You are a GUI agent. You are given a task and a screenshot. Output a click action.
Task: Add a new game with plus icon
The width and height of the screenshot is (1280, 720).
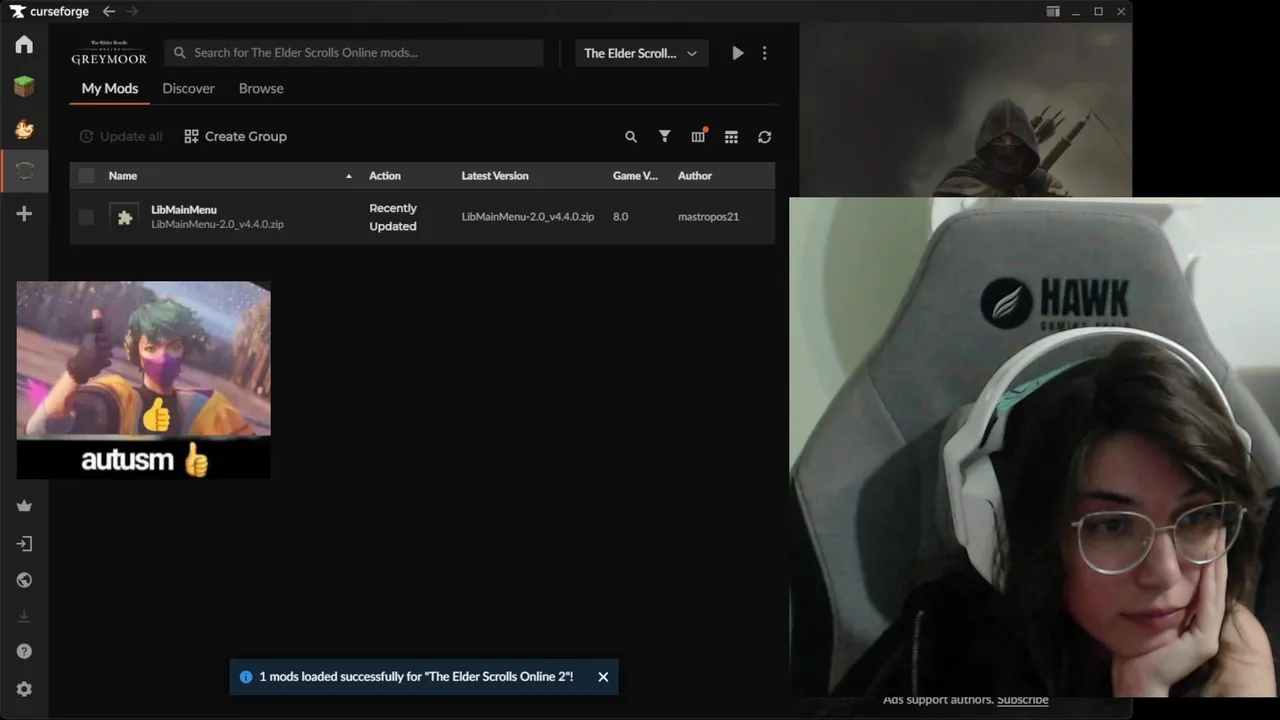pyautogui.click(x=24, y=214)
